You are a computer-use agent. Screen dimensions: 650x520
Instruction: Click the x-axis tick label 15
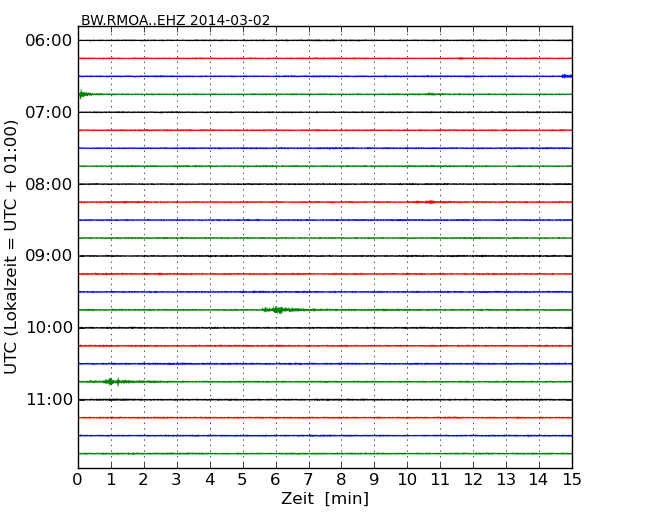click(572, 480)
